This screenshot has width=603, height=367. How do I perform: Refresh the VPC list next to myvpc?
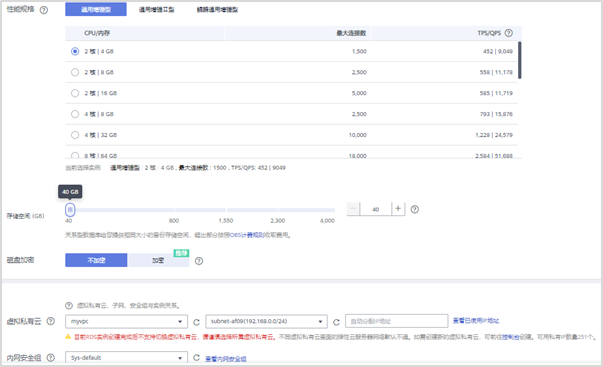point(197,322)
